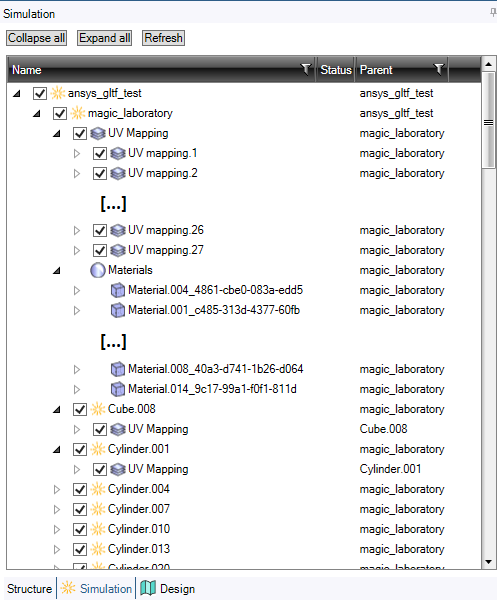Expand the Cylinder.010 node

57,529
